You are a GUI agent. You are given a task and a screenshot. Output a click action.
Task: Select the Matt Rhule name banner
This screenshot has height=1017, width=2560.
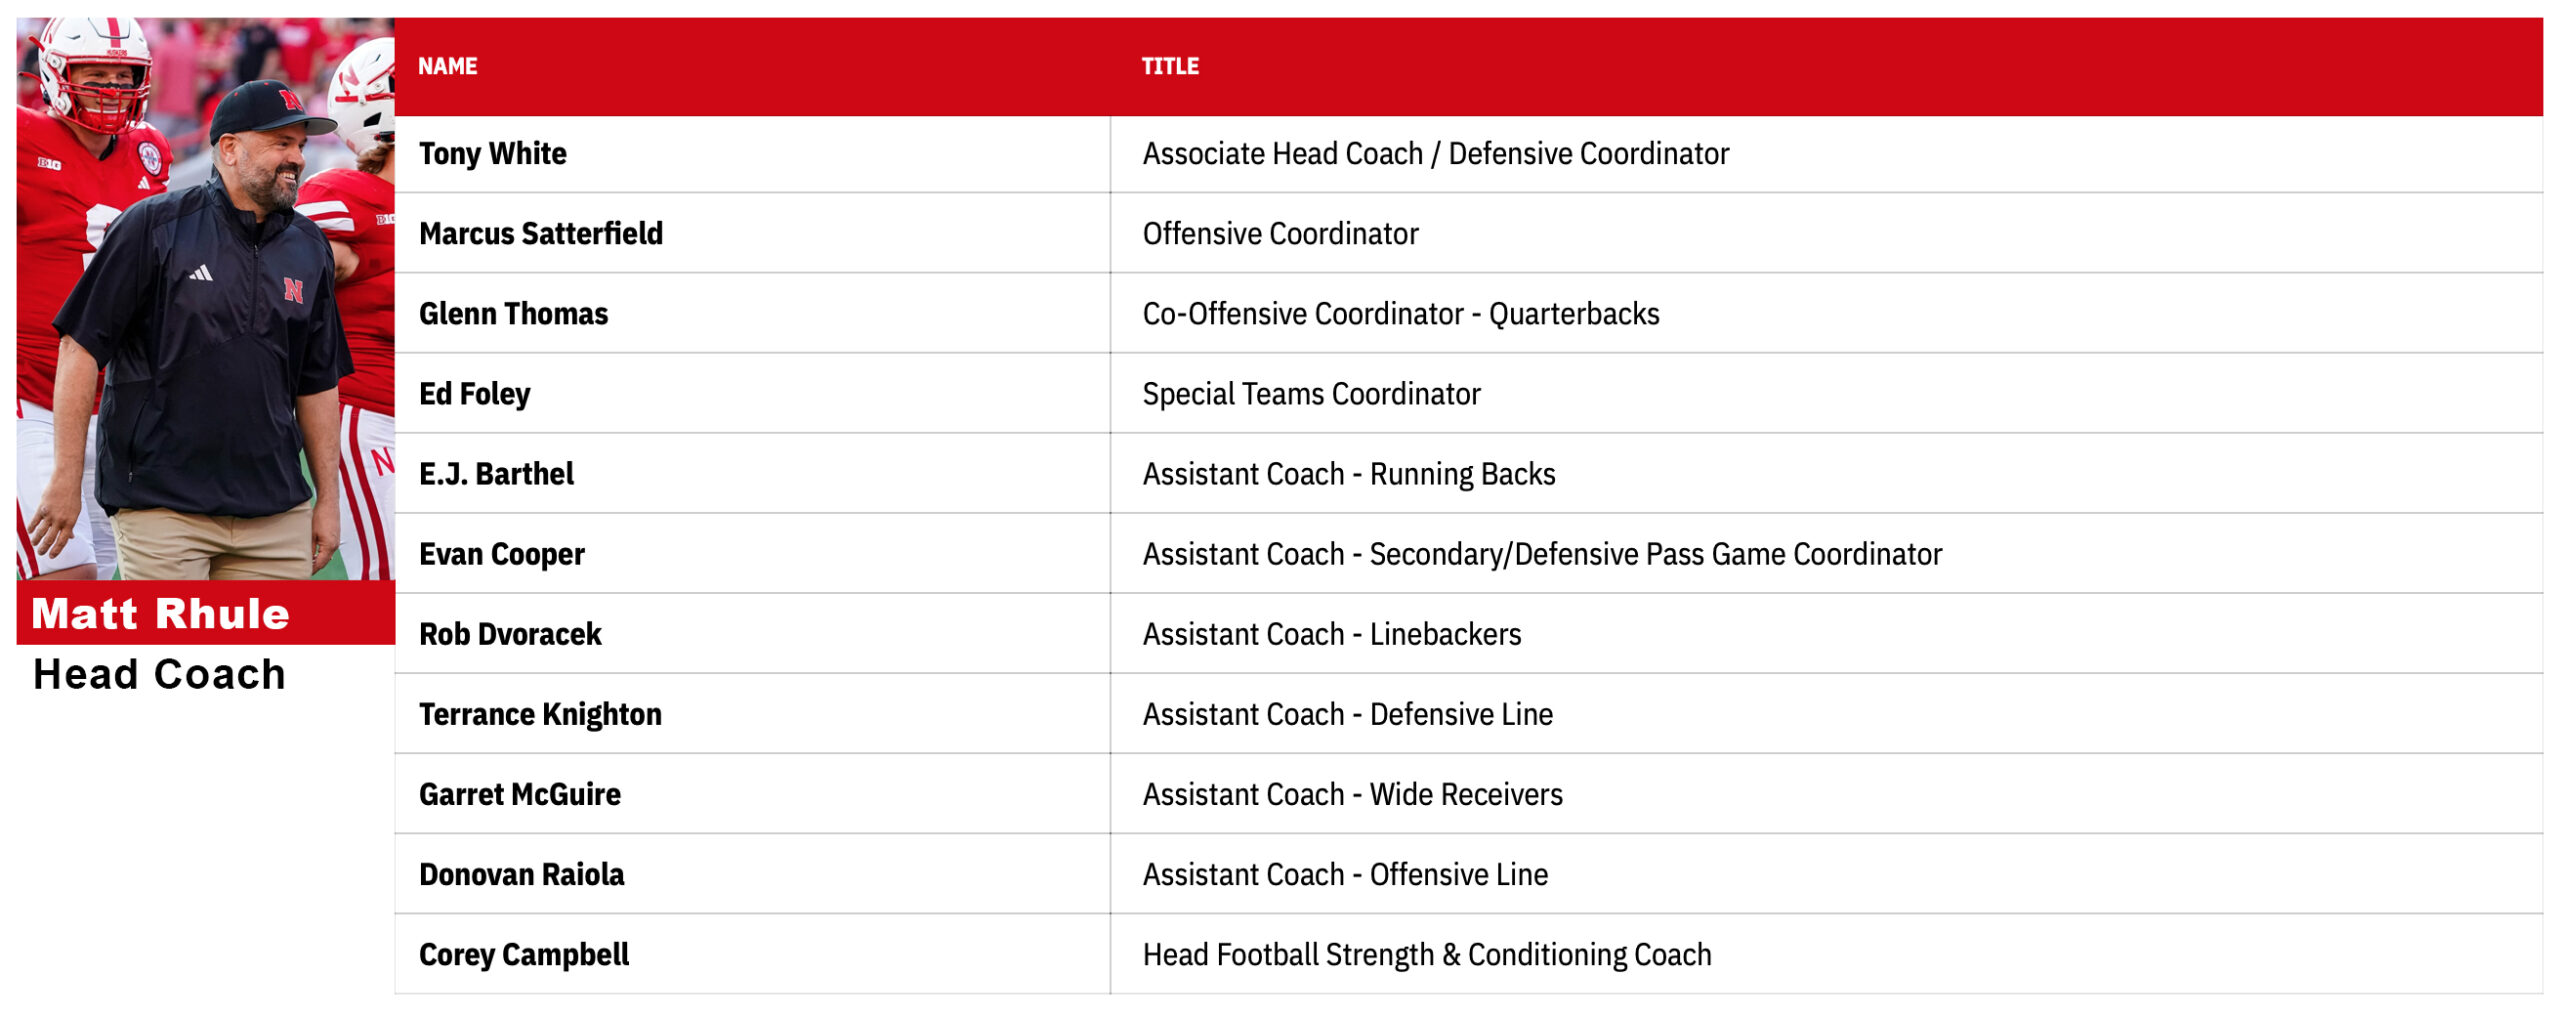[205, 613]
